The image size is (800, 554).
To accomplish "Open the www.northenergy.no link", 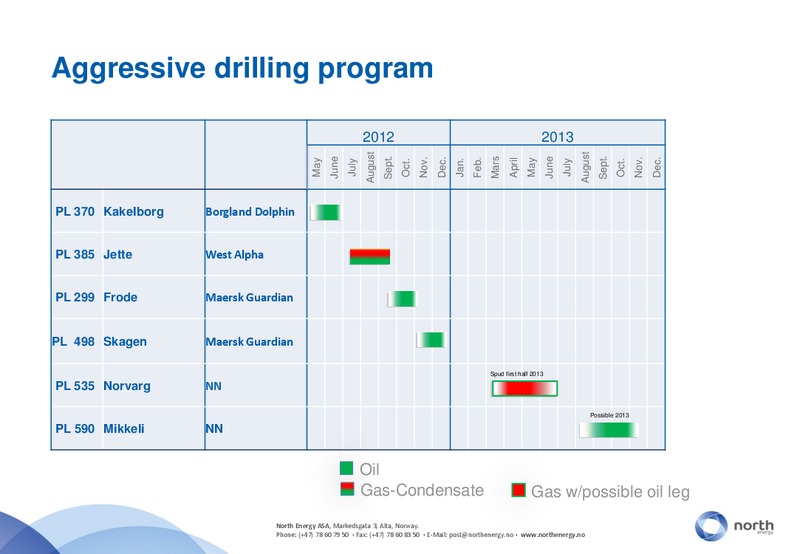I will [x=553, y=535].
